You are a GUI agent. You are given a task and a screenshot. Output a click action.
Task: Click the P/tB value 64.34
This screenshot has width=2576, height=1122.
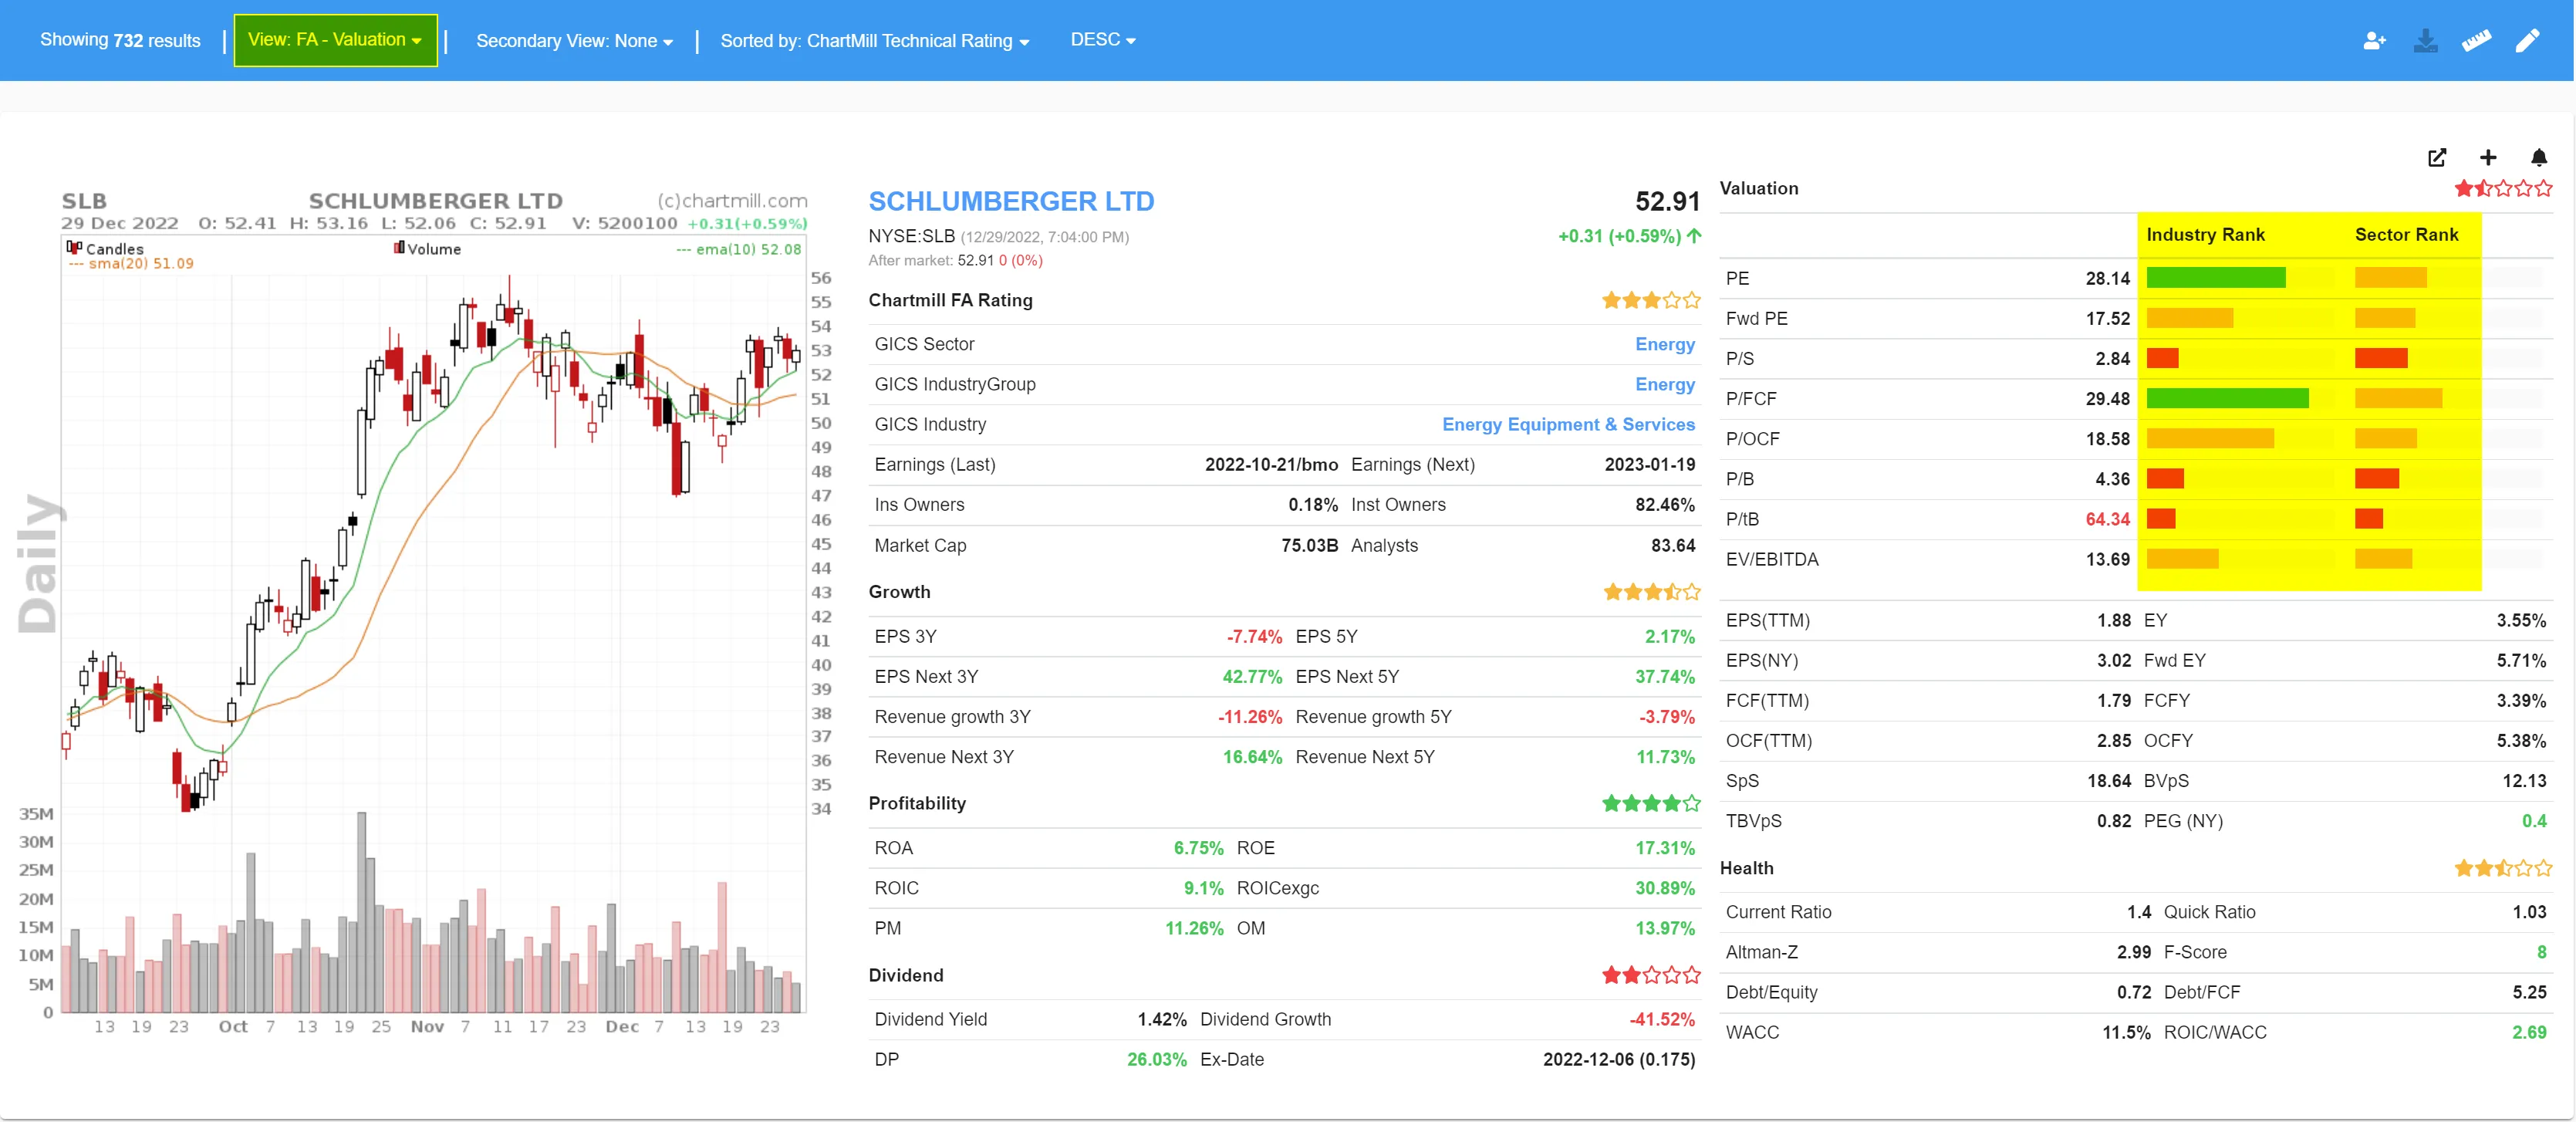coord(2107,519)
